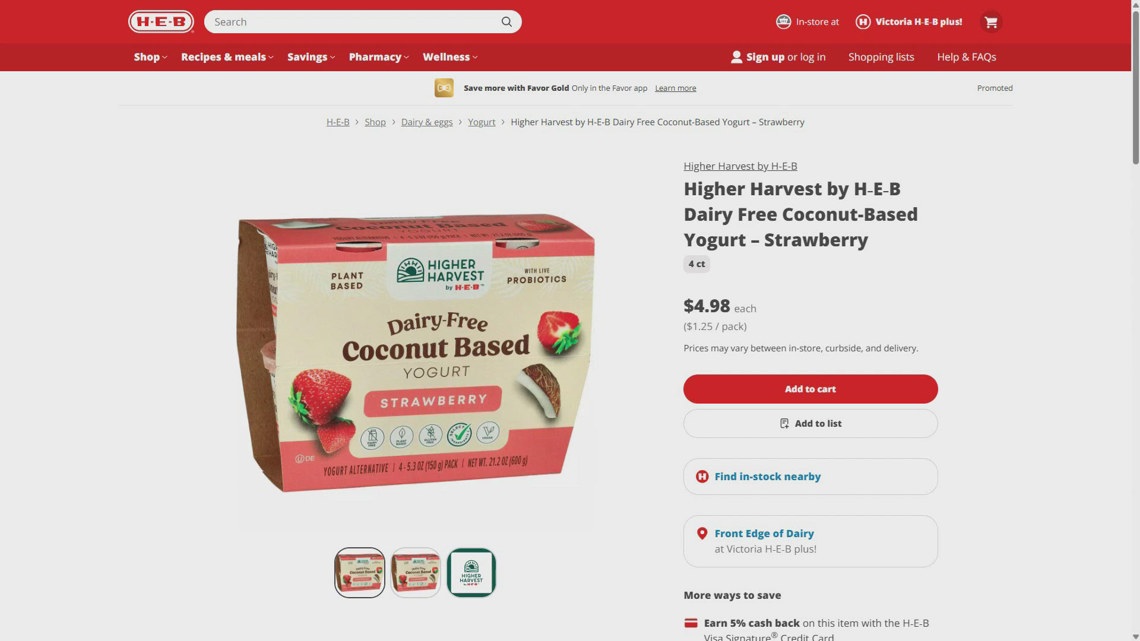Click the search magnifier icon
1140x641 pixels.
click(507, 22)
